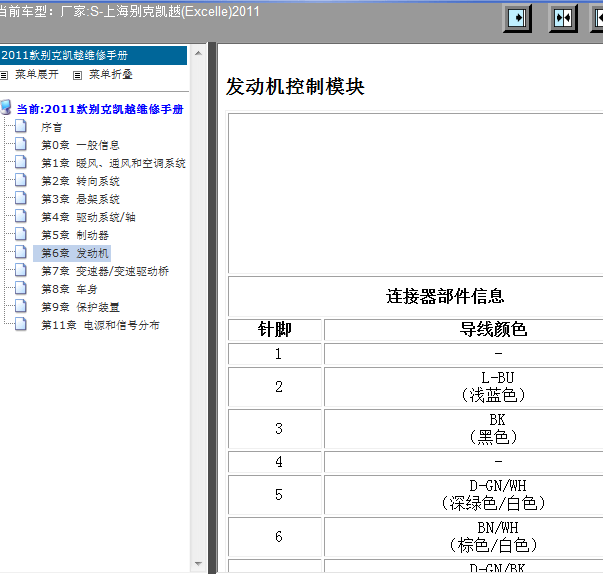The width and height of the screenshot is (603, 574).
Task: Click the page icon next to 第5章
Action: point(21,234)
